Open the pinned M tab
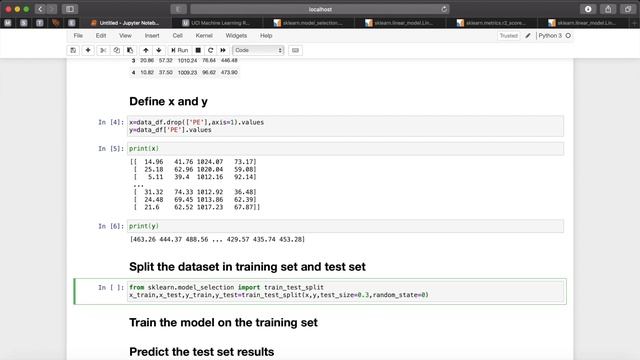This screenshot has width=640, height=360. pyautogui.click(x=8, y=23)
